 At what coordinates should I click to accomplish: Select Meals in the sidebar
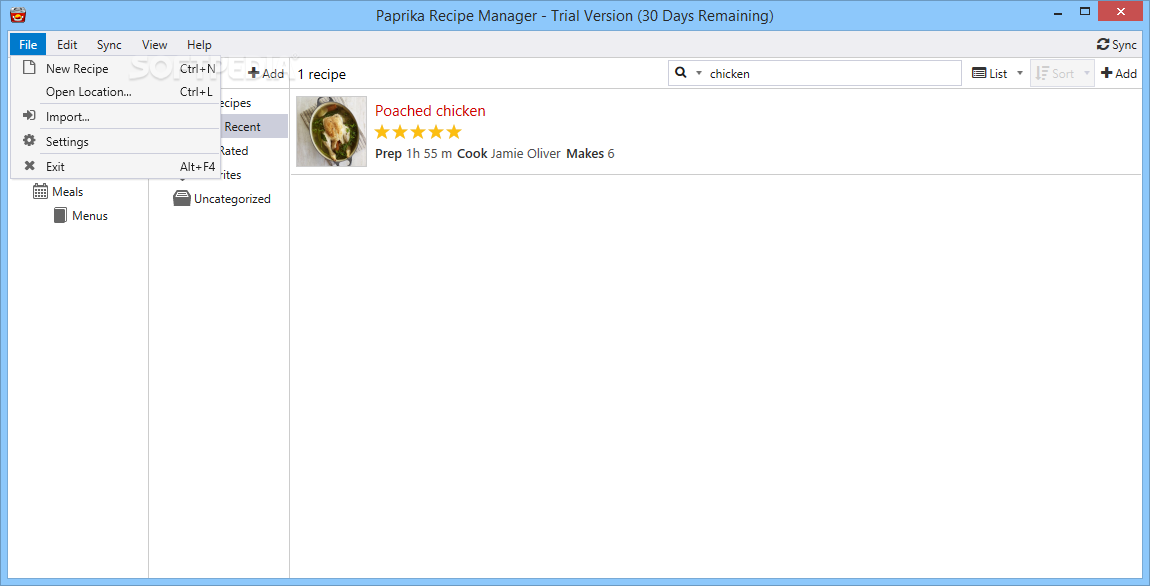(x=67, y=191)
